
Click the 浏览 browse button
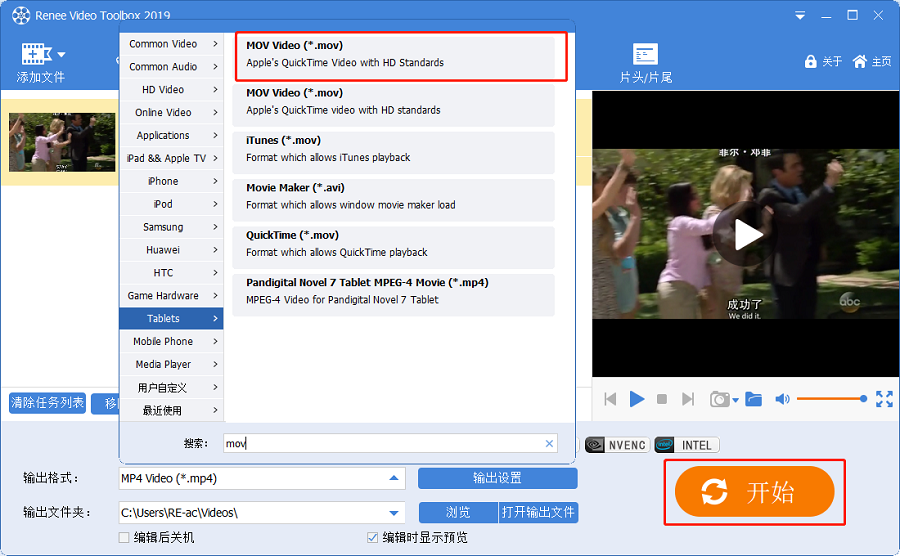[458, 512]
